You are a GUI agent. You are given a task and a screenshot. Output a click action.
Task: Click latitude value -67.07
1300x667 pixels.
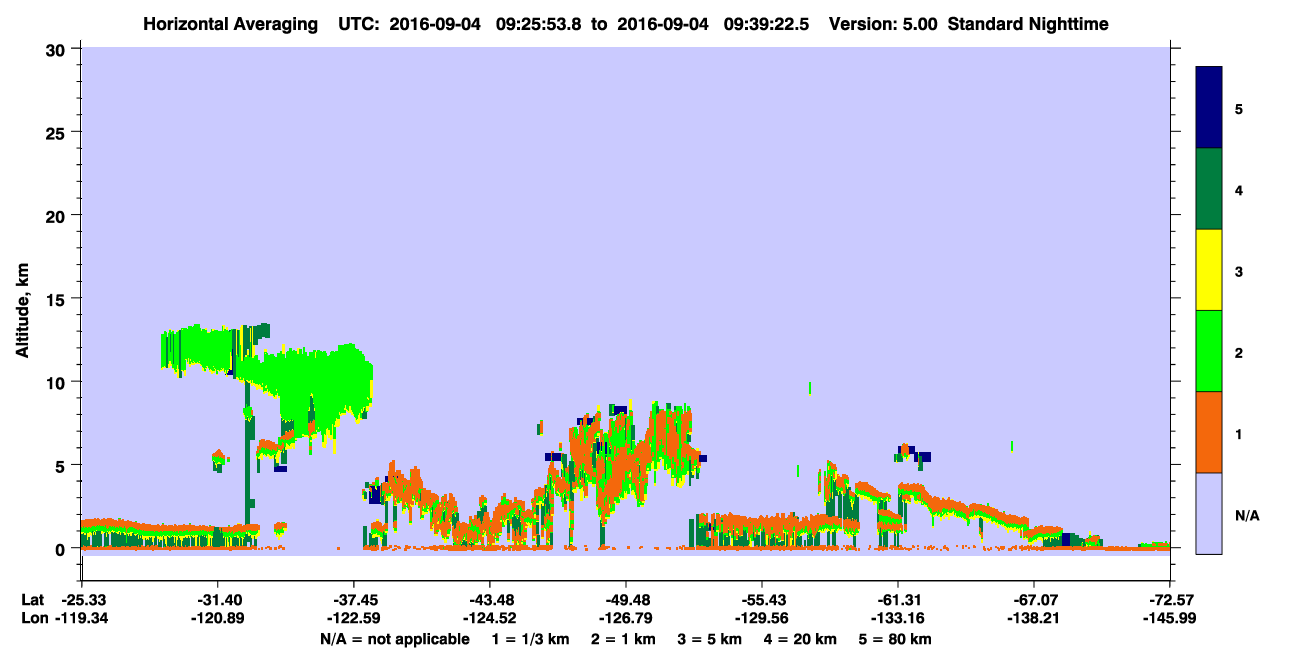1034,599
